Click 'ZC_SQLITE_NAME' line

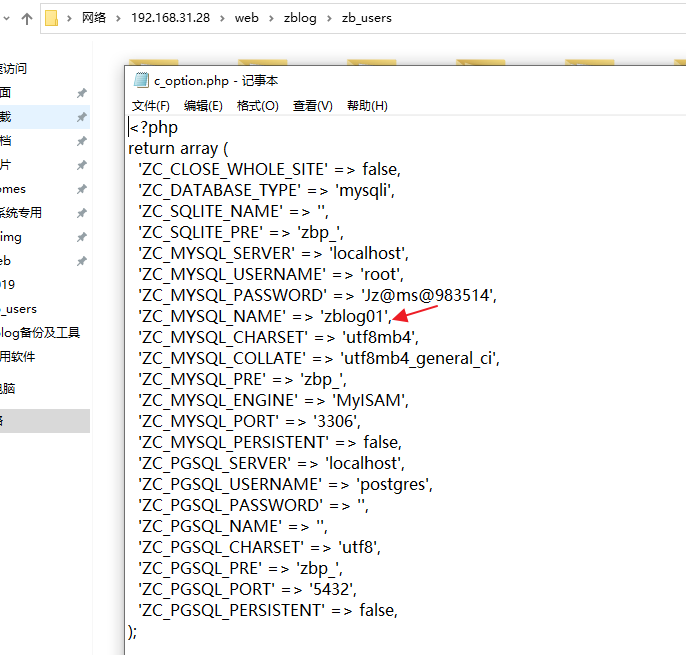(x=234, y=211)
